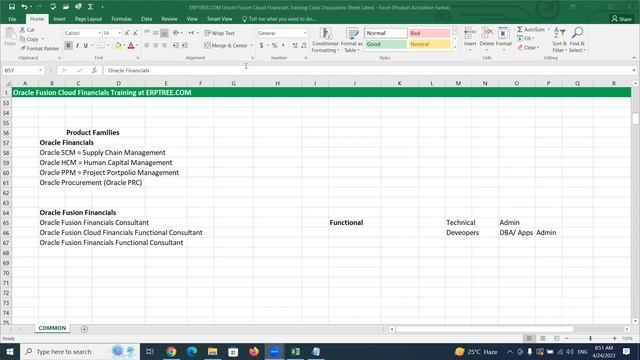Open the Merge & Center dropdown arrow
Image resolution: width=640 pixels, height=360 pixels.
(251, 45)
